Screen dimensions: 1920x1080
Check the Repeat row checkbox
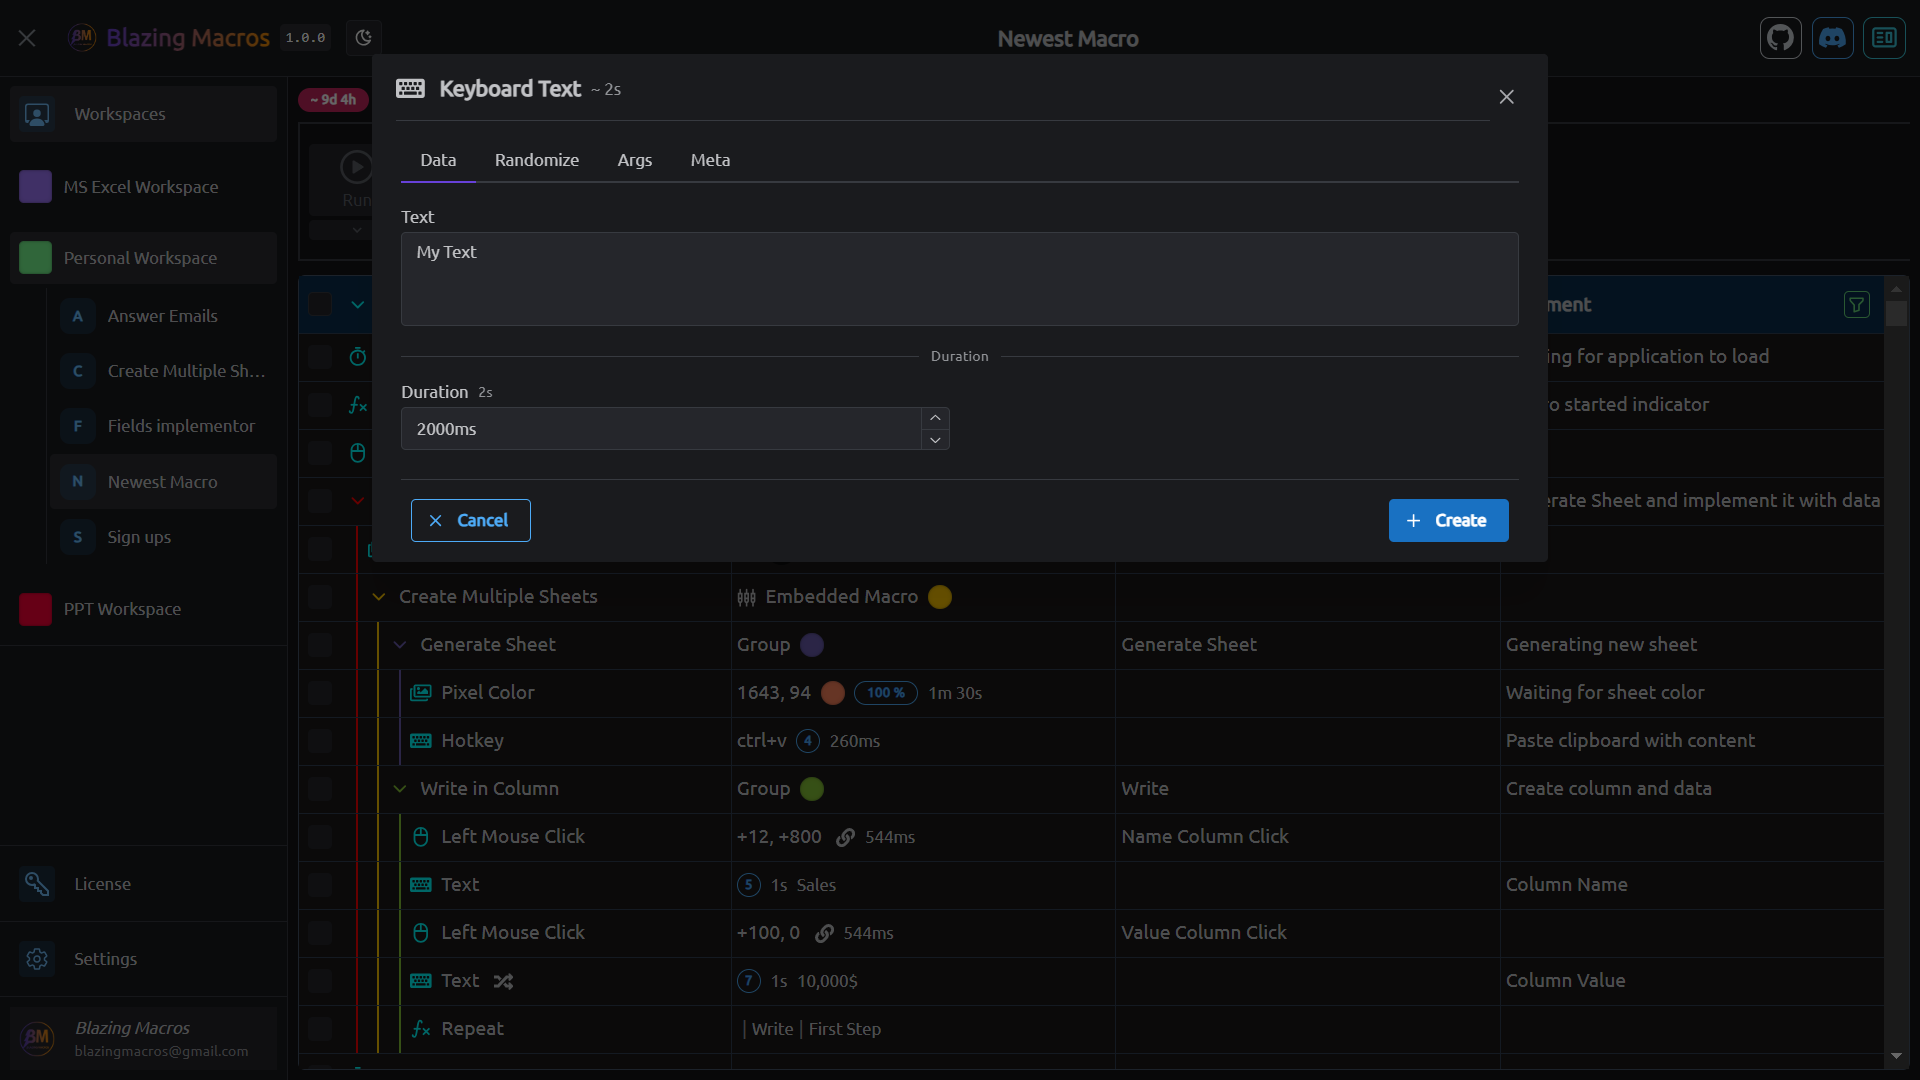click(320, 1029)
